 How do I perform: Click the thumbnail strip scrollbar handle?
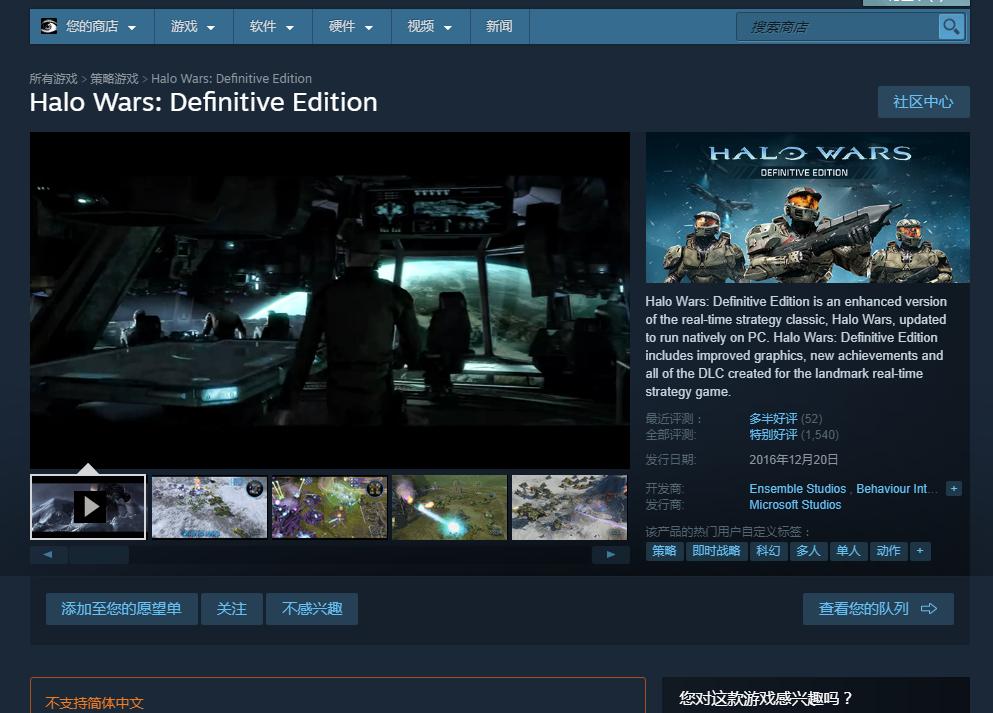(x=99, y=555)
